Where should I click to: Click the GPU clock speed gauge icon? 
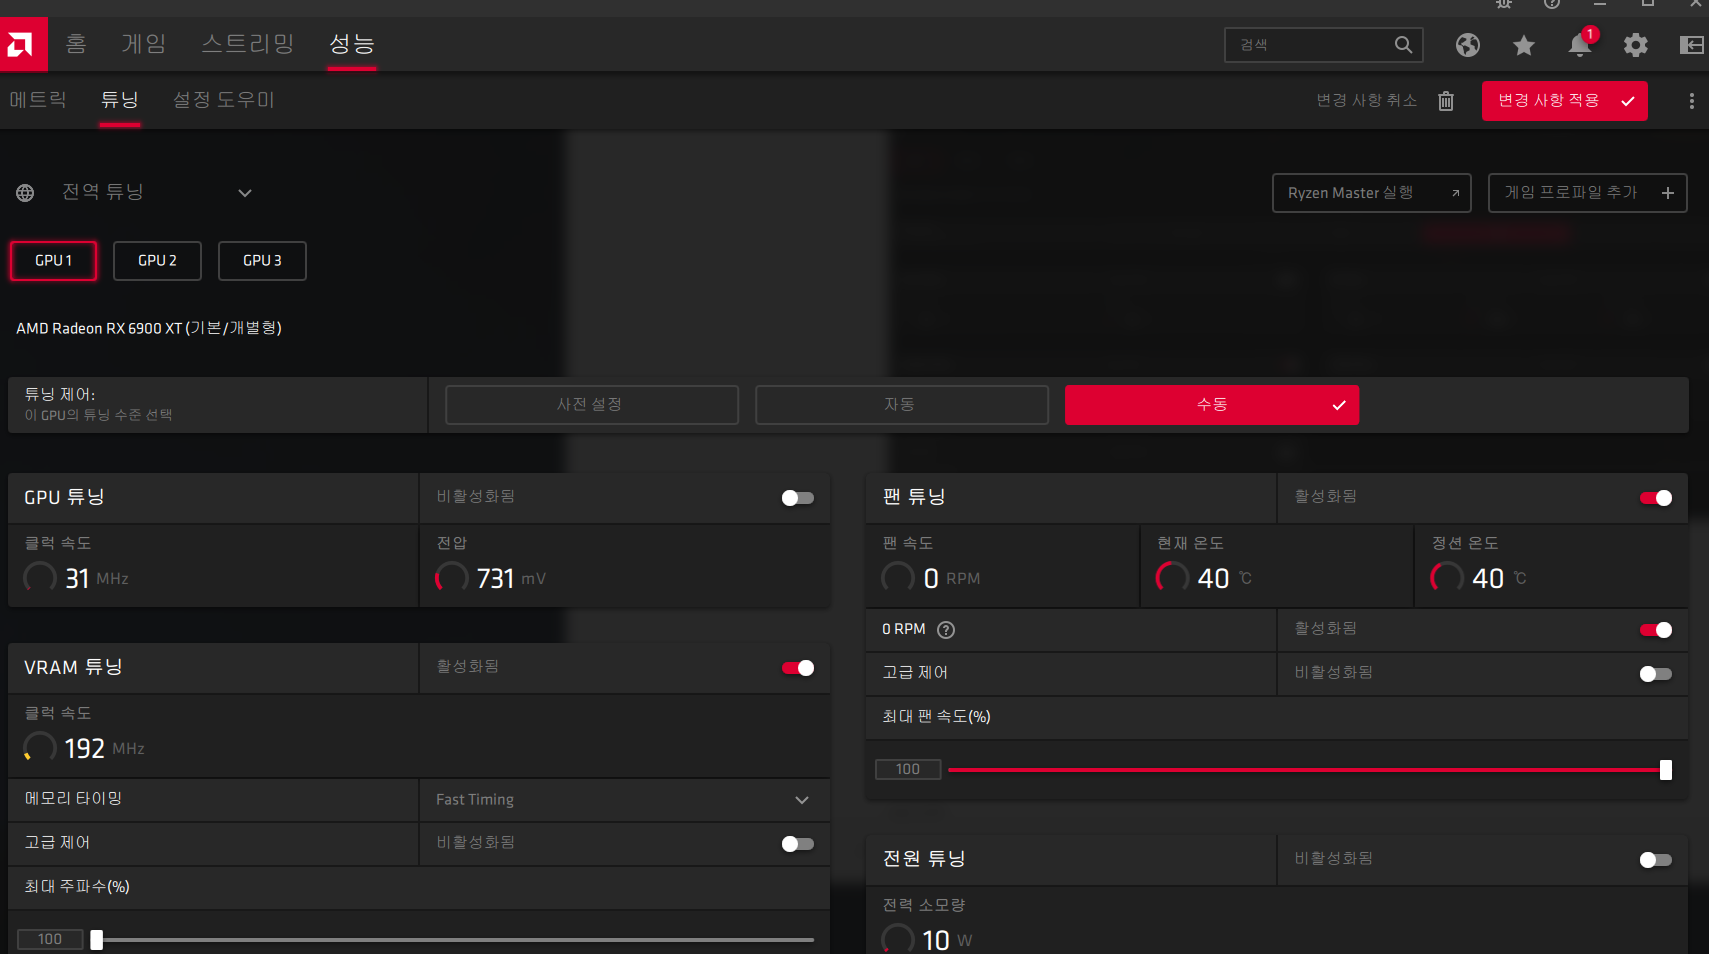pyautogui.click(x=40, y=578)
